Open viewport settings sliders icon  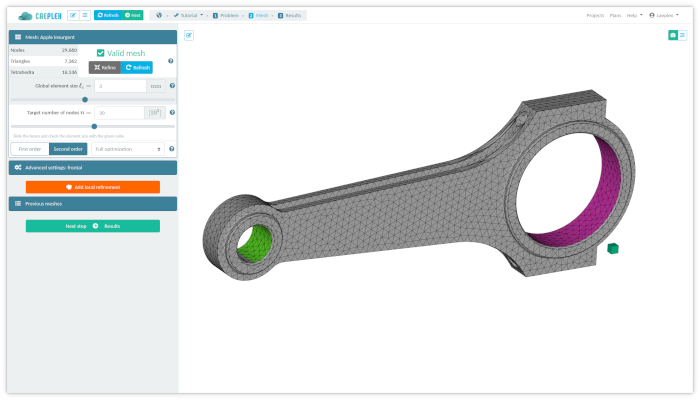683,35
